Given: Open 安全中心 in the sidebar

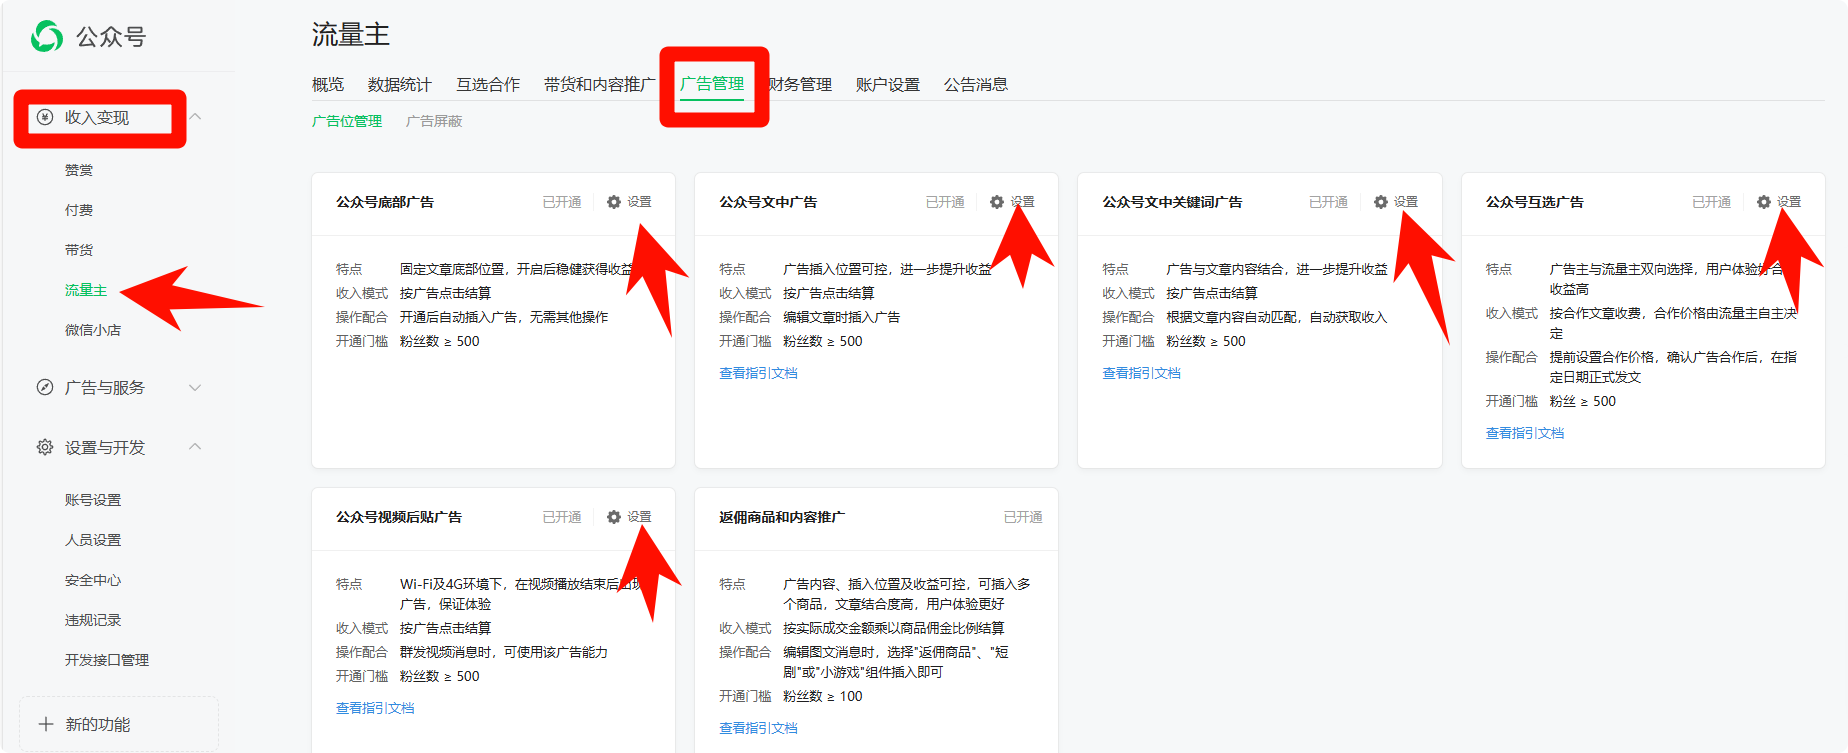Looking at the screenshot, I should [x=93, y=580].
